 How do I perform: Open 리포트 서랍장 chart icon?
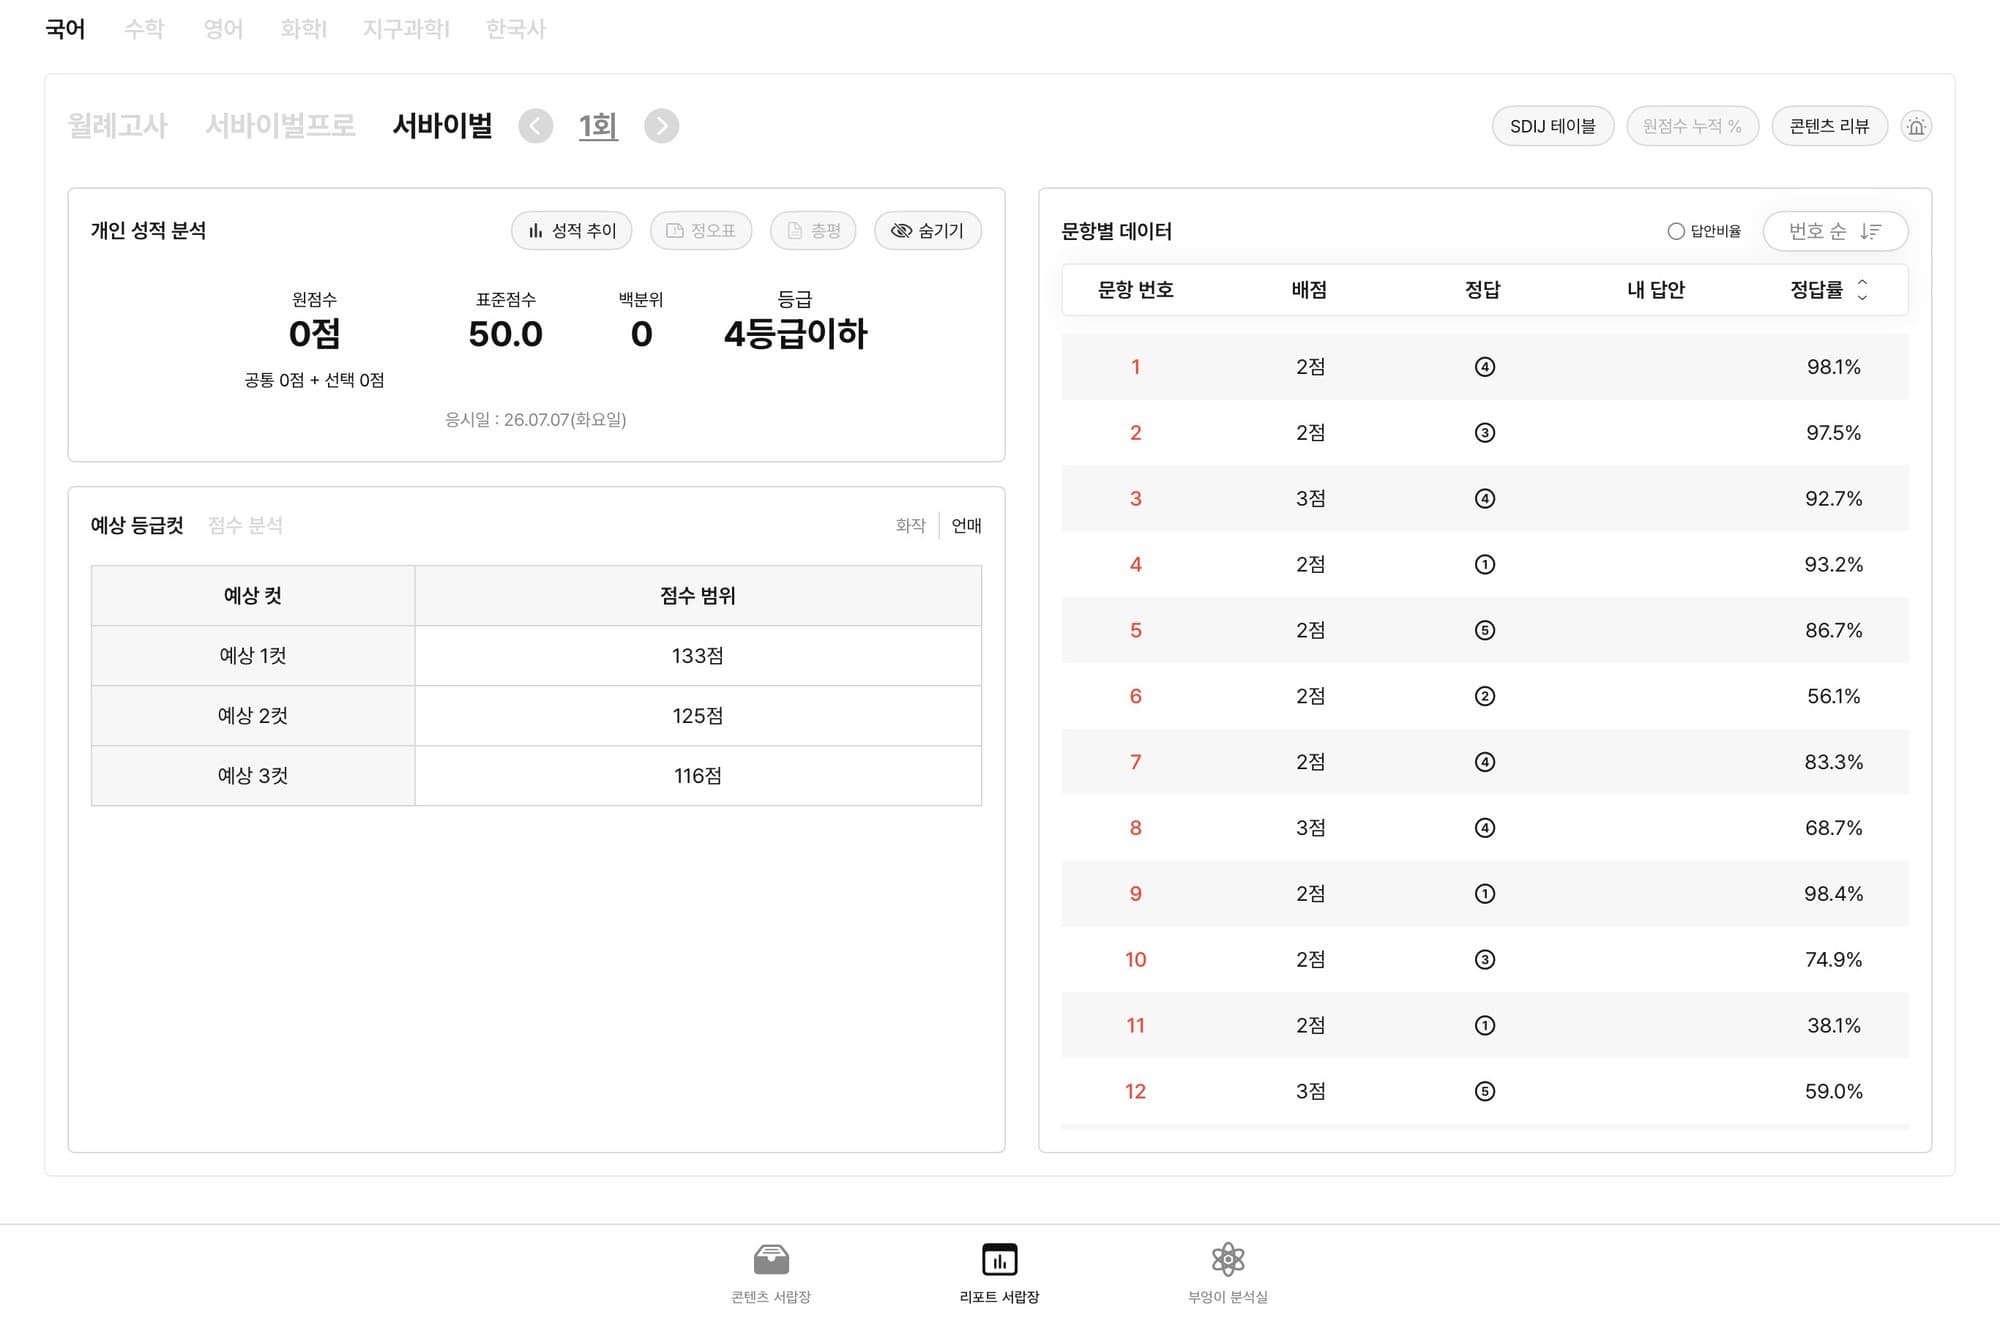pyautogui.click(x=999, y=1259)
